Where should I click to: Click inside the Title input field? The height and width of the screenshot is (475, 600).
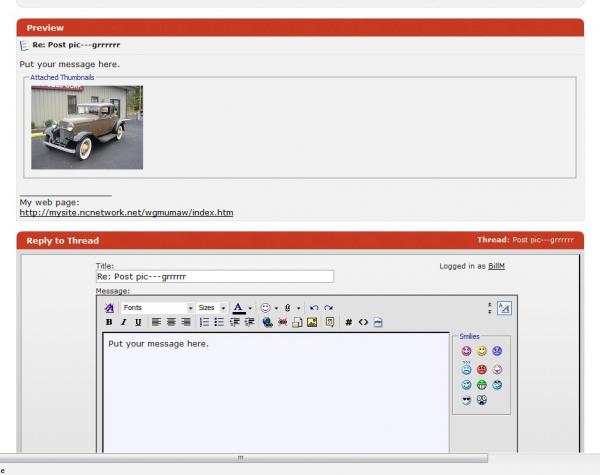coord(215,276)
